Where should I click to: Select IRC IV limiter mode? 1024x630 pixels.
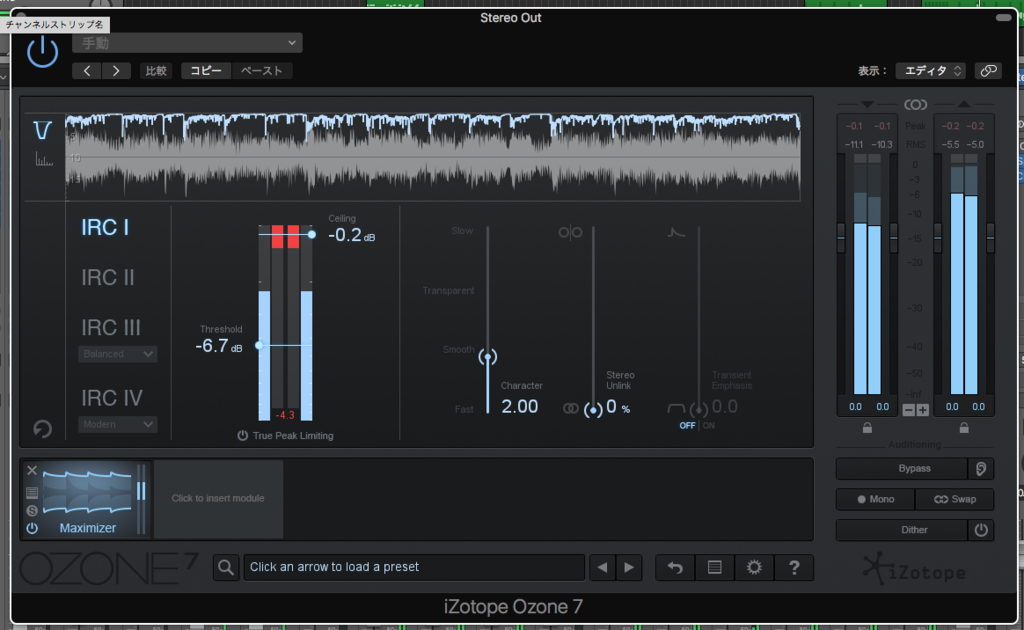[x=112, y=398]
